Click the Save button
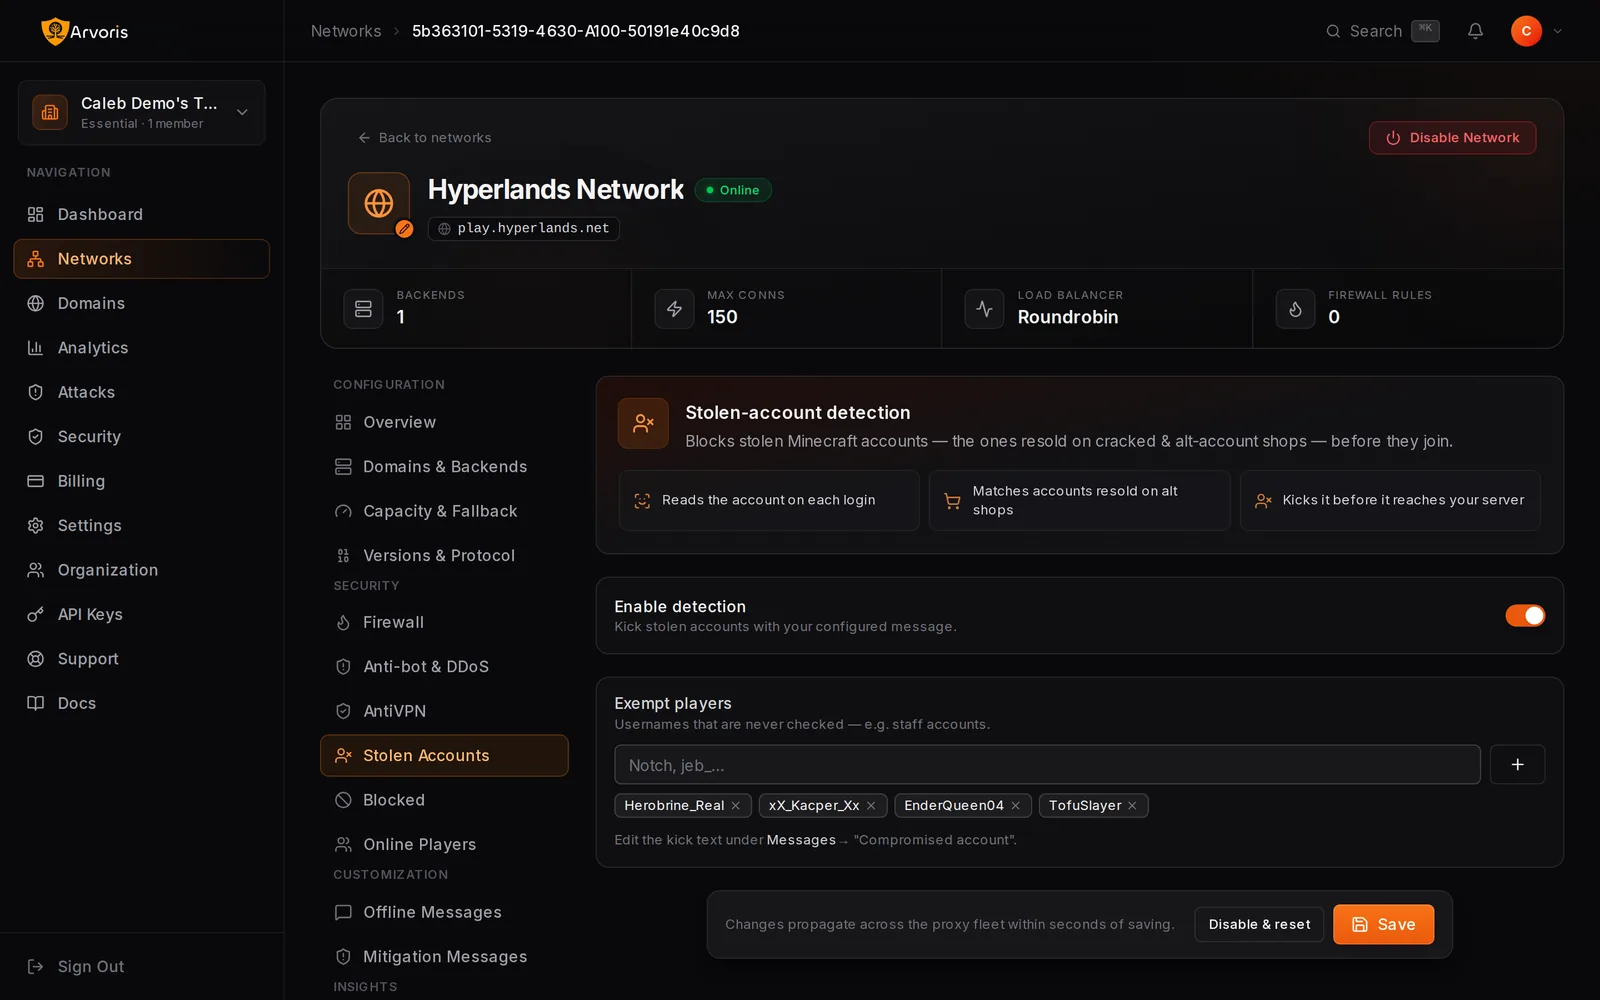1600x1000 pixels. click(1383, 925)
